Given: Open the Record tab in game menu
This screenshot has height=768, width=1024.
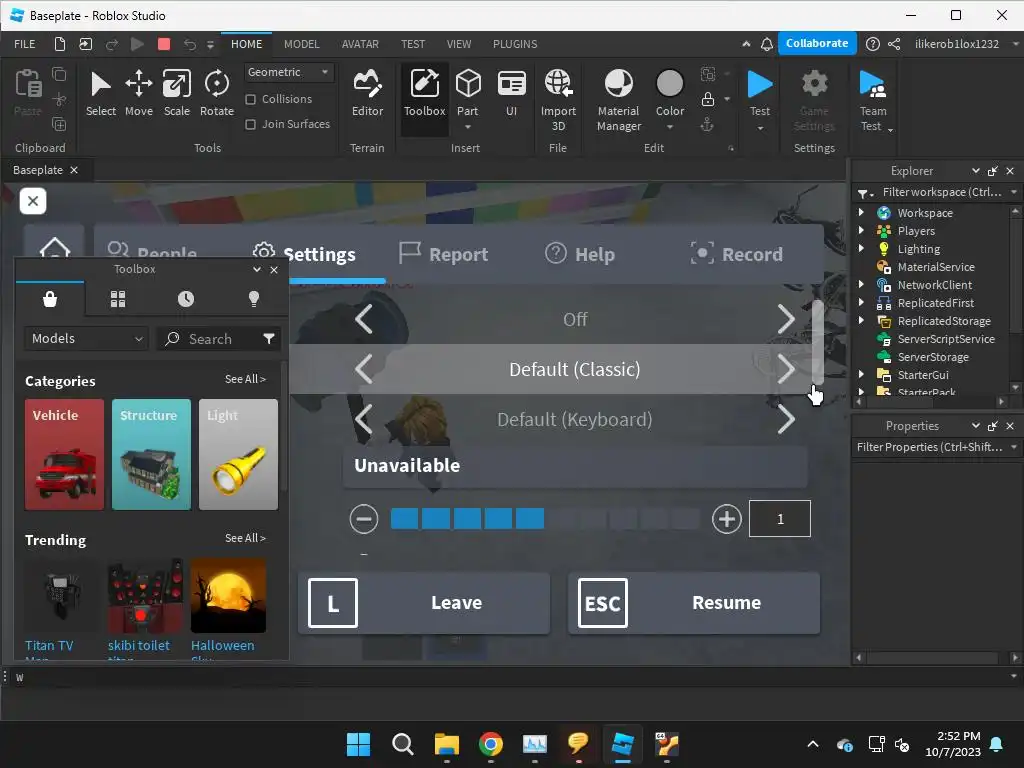Looking at the screenshot, I should [x=736, y=253].
